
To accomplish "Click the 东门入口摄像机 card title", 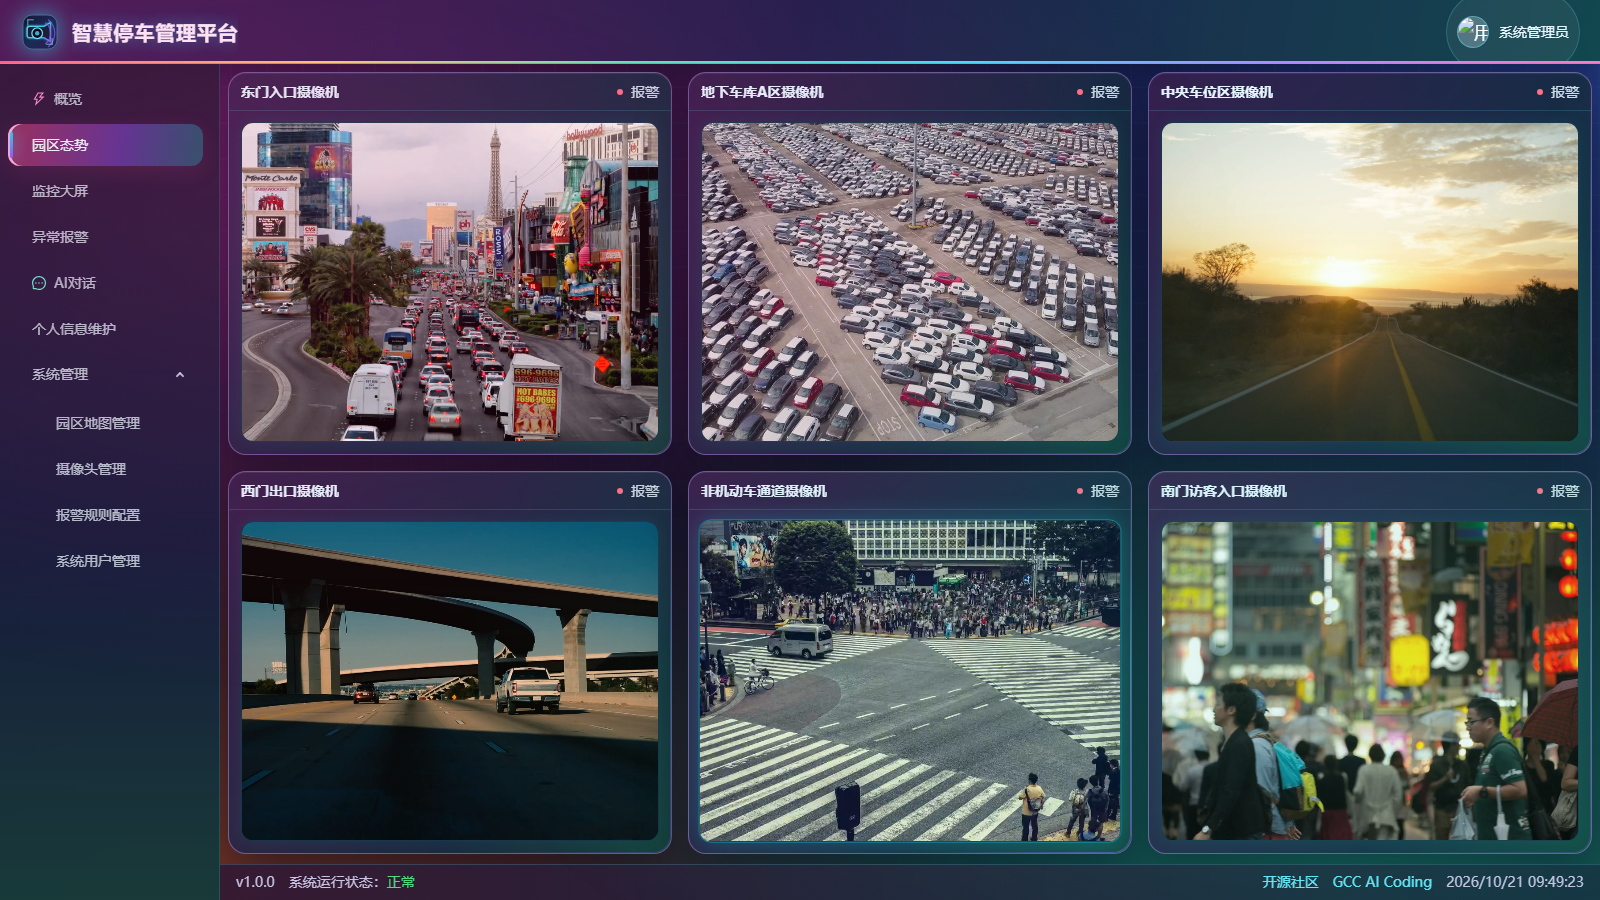I will click(290, 92).
